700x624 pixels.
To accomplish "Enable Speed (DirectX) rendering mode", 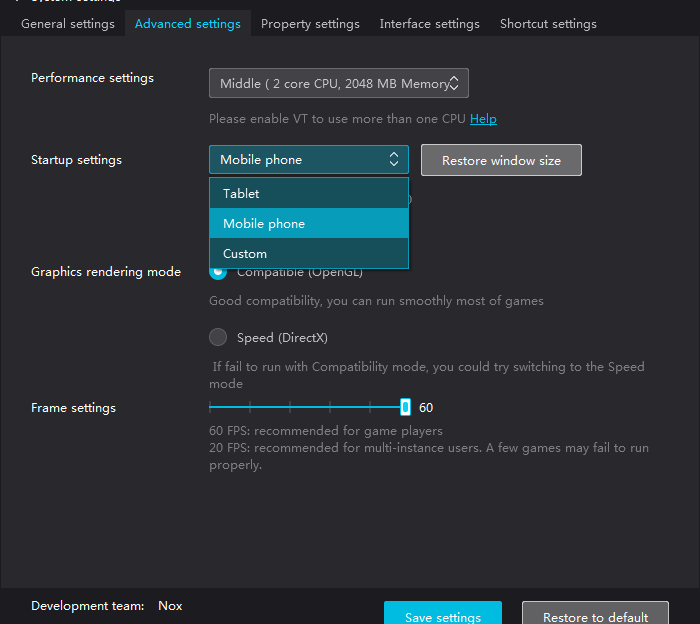I will 218,337.
